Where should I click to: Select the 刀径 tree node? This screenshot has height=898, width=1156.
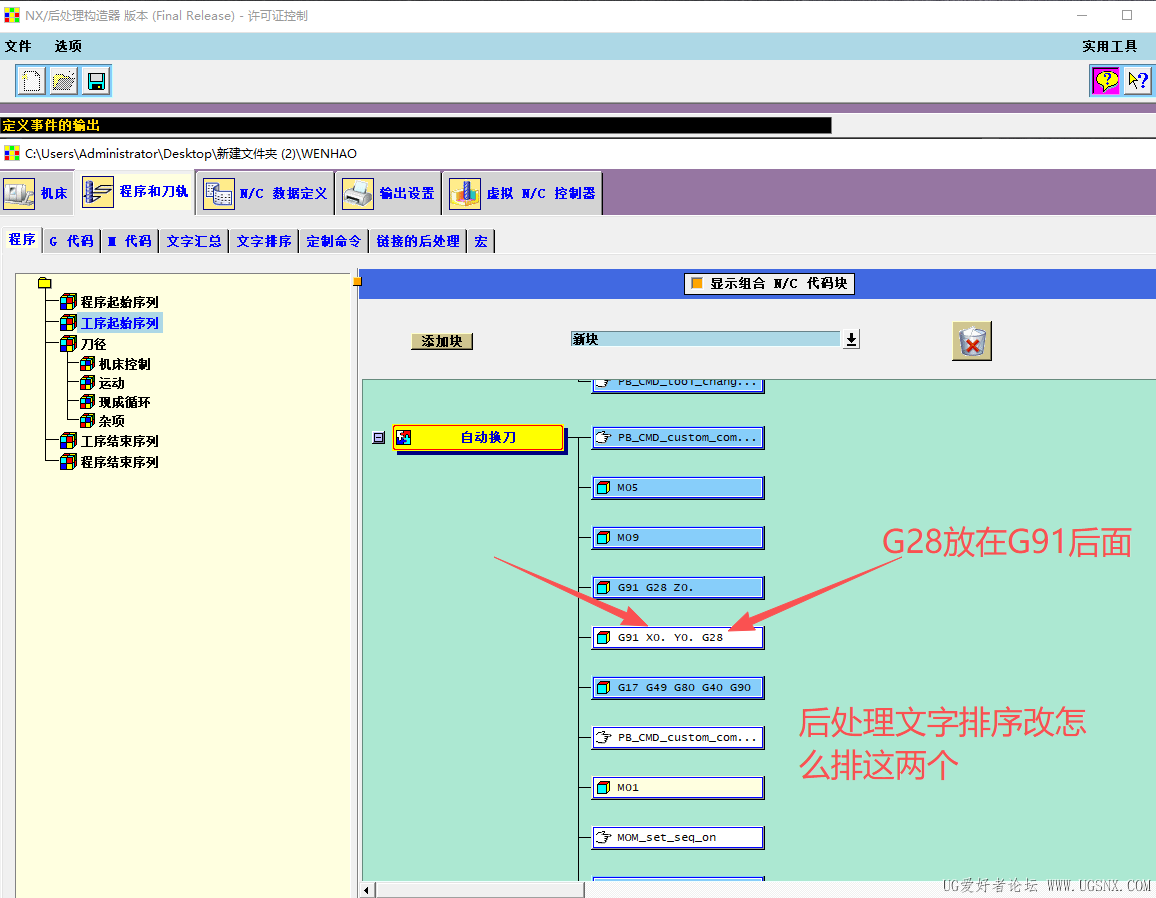point(94,344)
